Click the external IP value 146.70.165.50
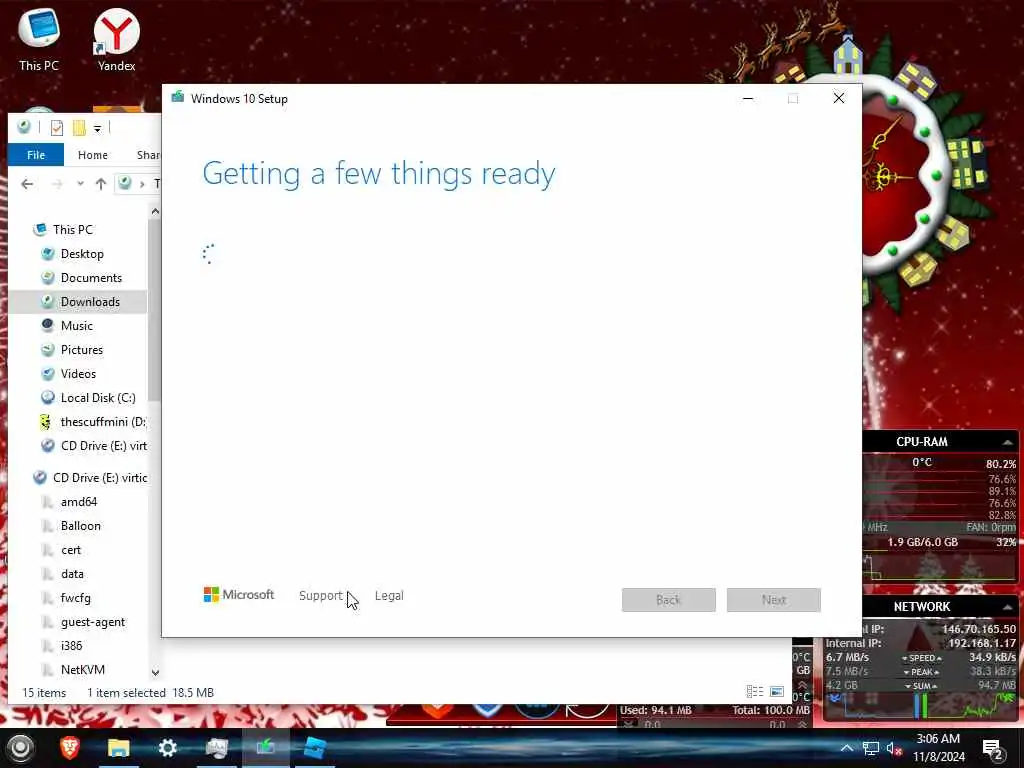The height and width of the screenshot is (768, 1024). [978, 629]
